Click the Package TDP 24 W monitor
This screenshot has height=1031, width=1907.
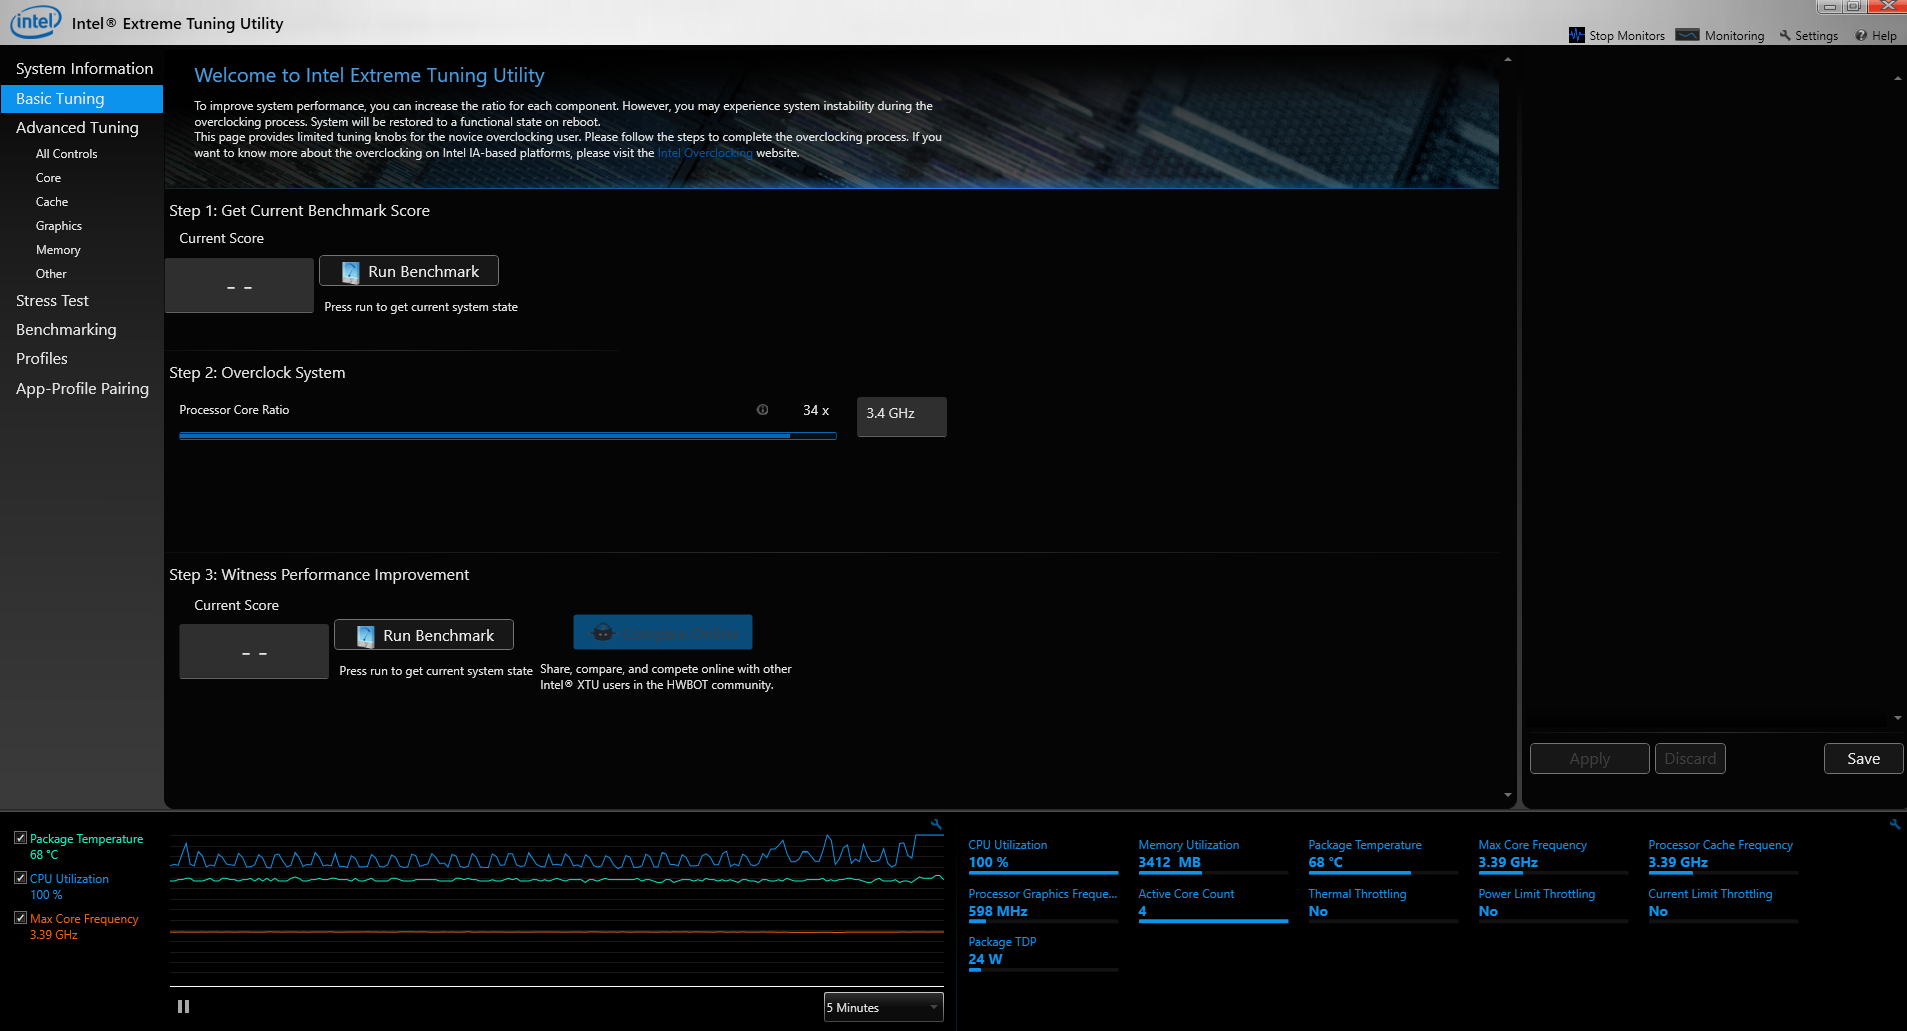[x=1043, y=953]
